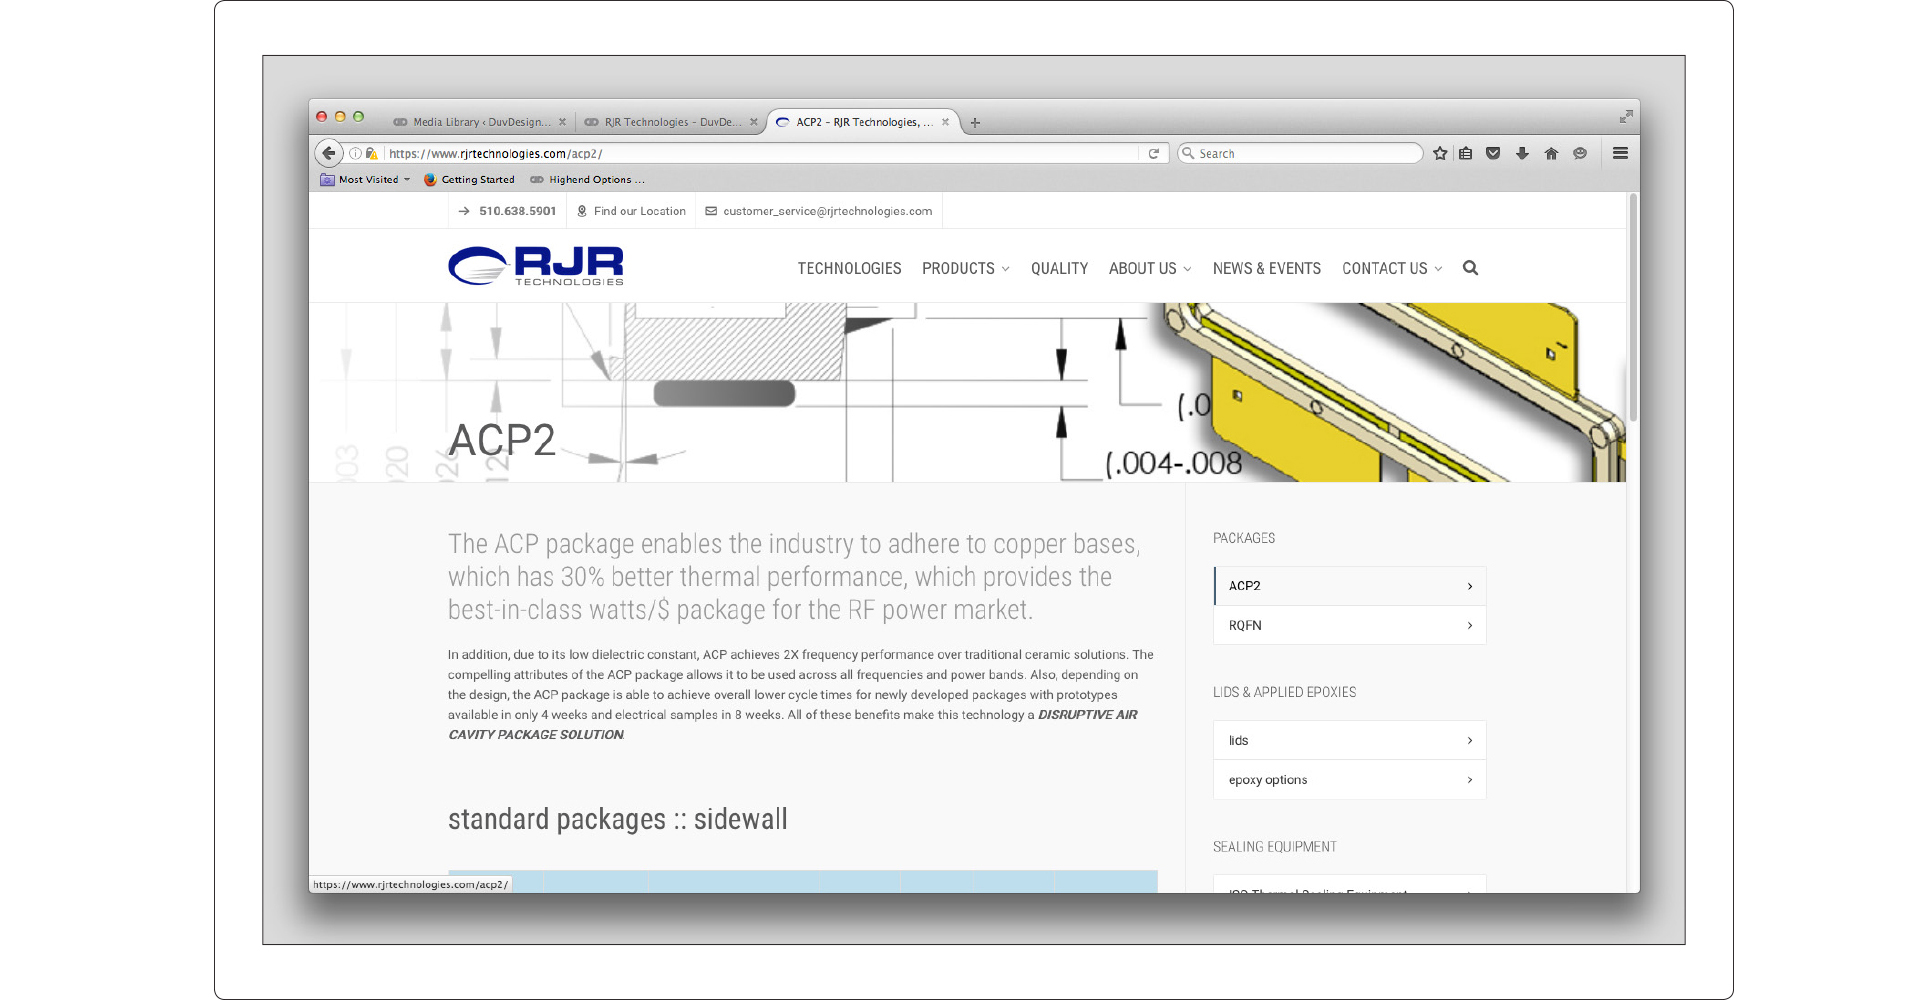Image resolution: width=1920 pixels, height=1000 pixels.
Task: Click the 'standard packages :: sidewall' heading
Action: (x=618, y=819)
